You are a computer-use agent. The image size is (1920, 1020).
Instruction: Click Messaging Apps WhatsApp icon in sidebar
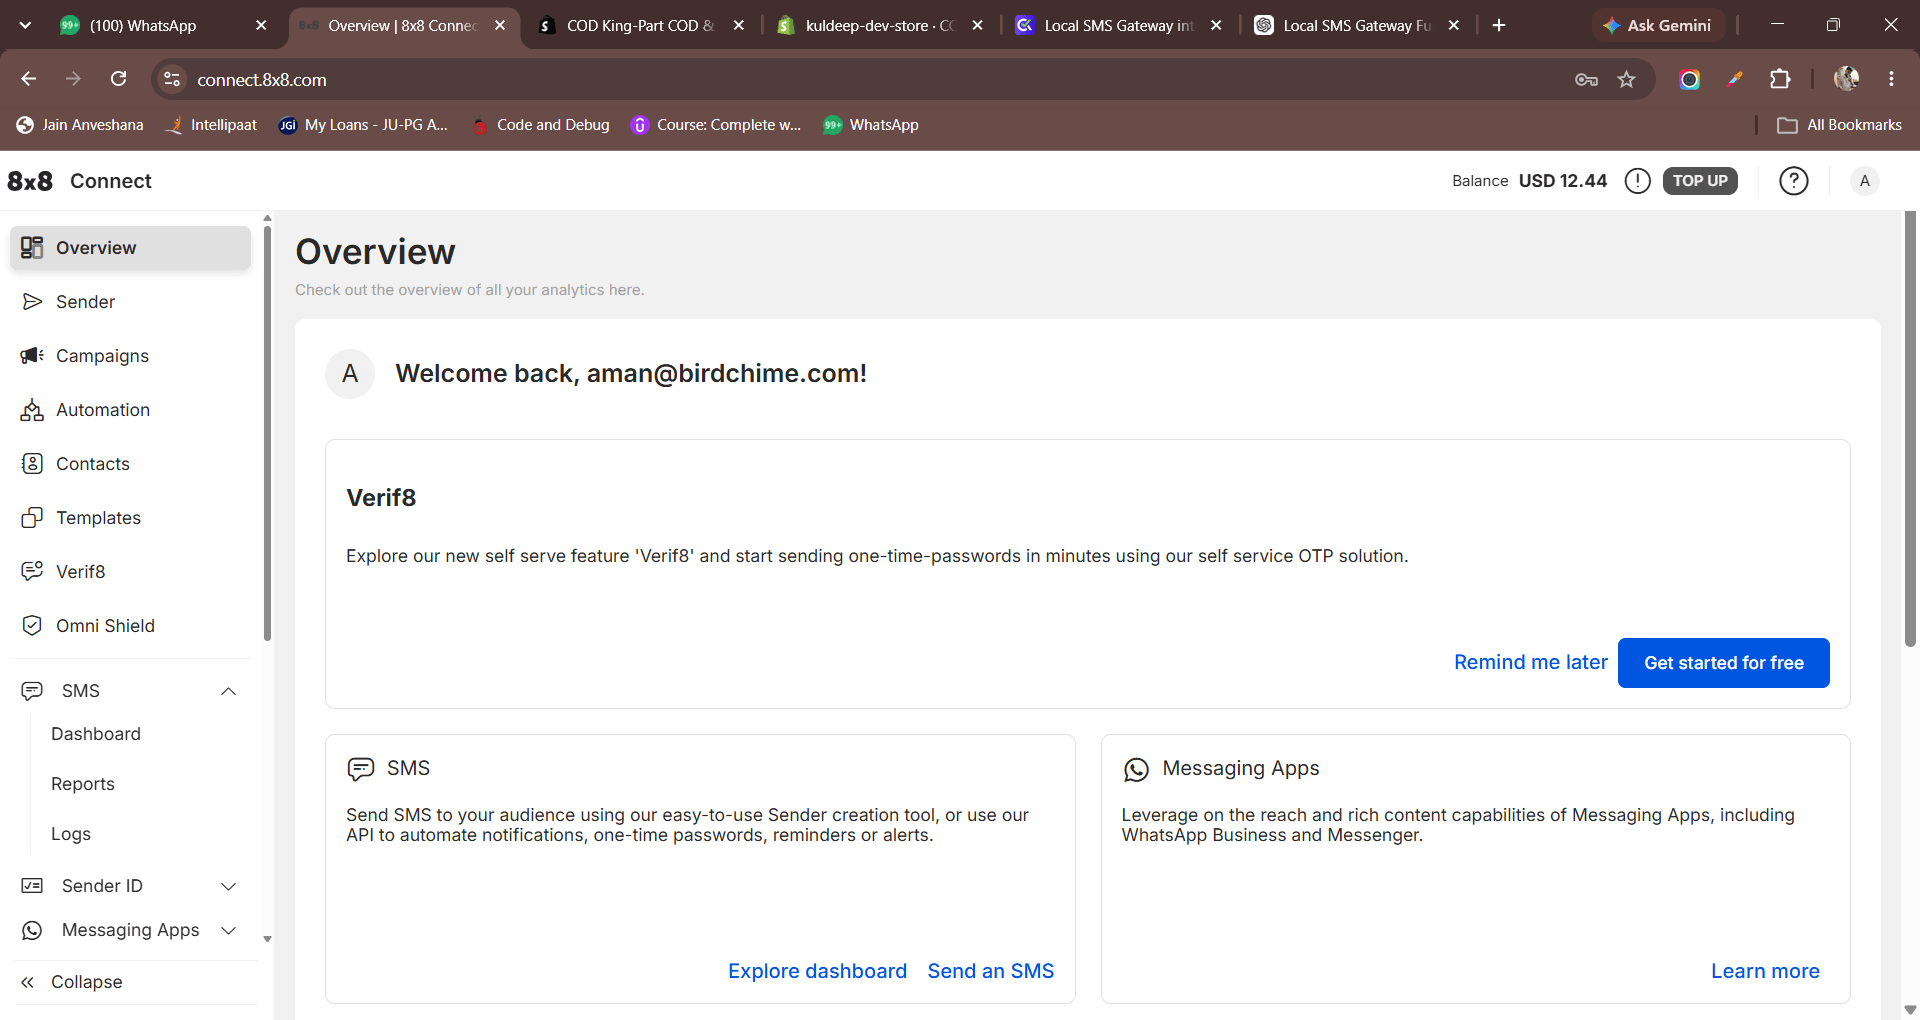coord(32,930)
